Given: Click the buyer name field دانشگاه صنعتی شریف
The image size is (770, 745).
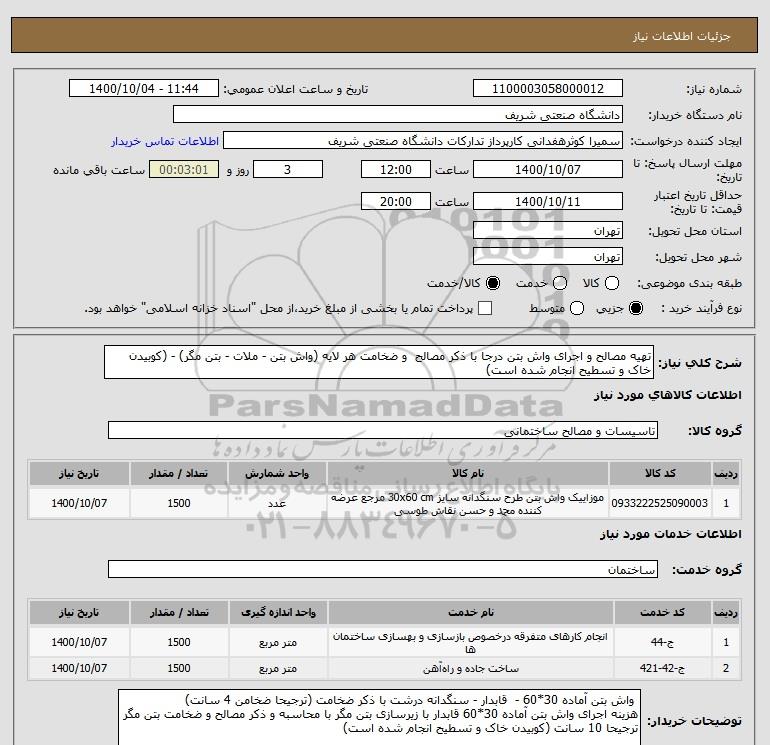Looking at the screenshot, I should [398, 115].
